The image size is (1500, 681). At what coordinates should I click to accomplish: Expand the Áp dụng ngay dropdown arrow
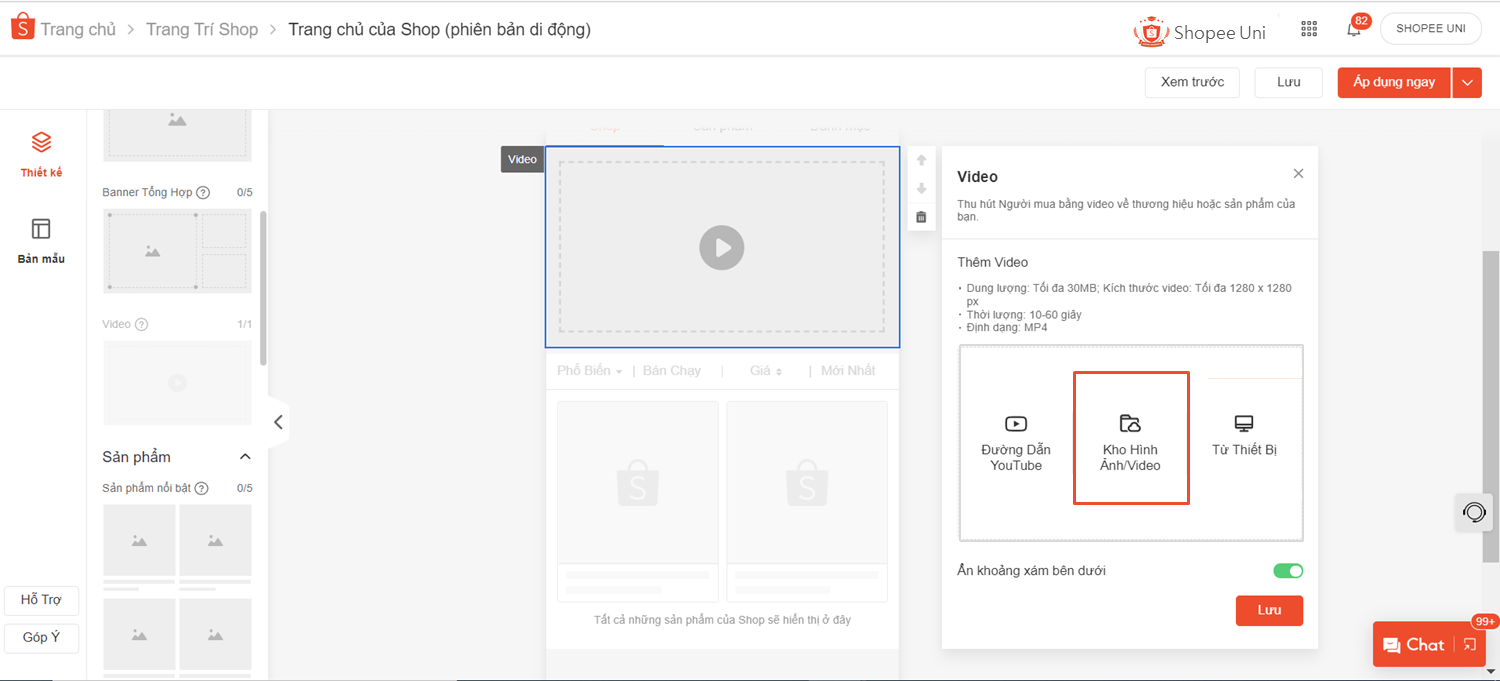(1468, 83)
